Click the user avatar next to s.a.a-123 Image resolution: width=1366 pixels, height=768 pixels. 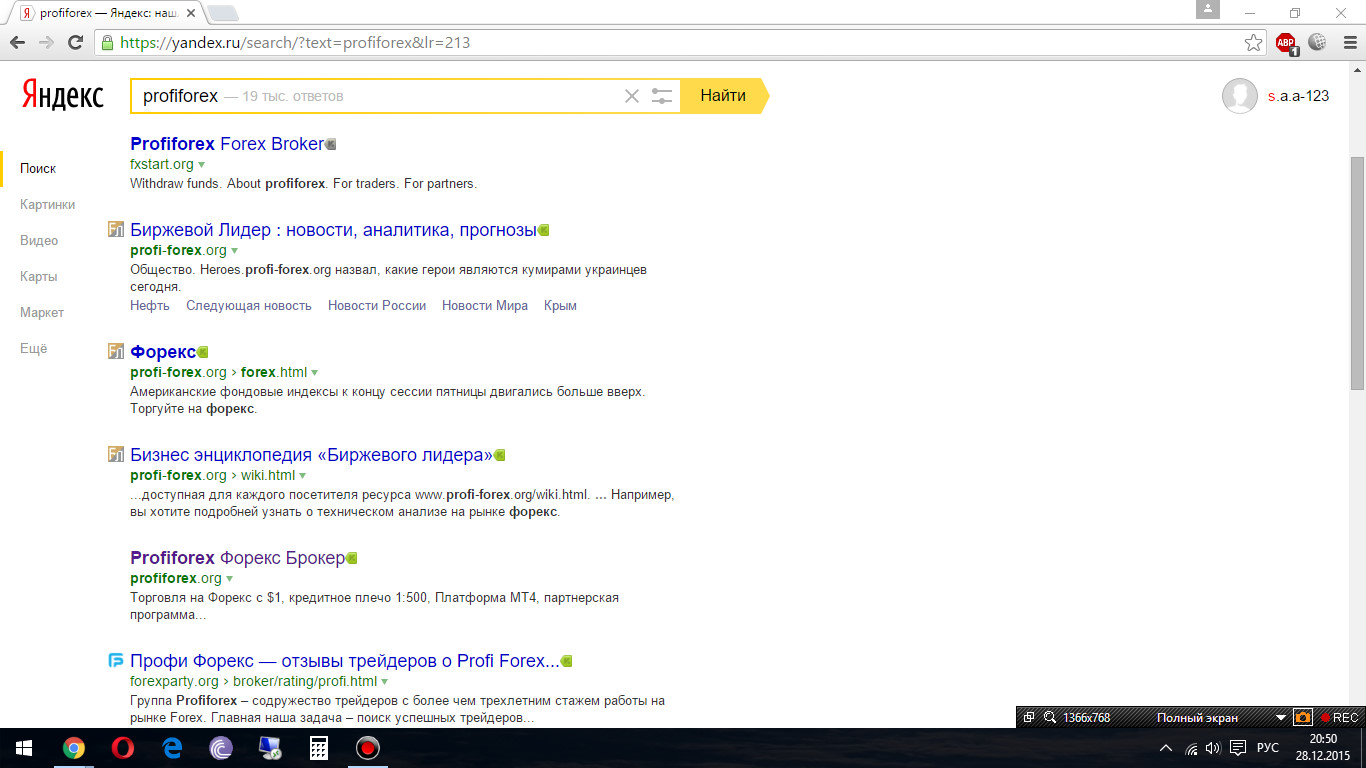(1240, 96)
